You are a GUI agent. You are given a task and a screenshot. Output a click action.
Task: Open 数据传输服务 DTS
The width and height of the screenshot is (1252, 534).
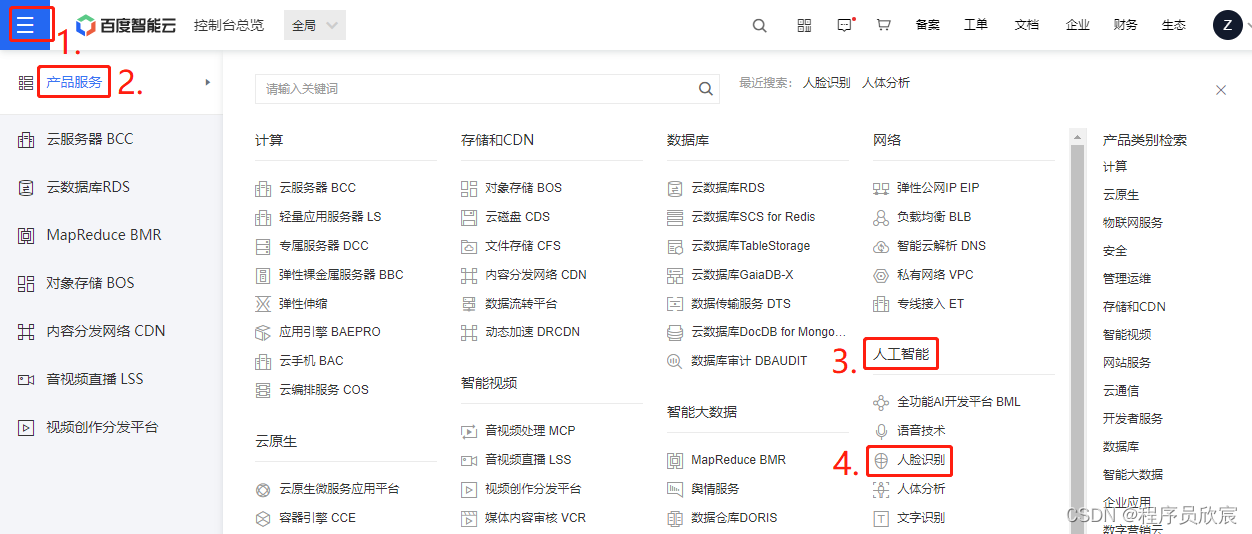click(741, 304)
